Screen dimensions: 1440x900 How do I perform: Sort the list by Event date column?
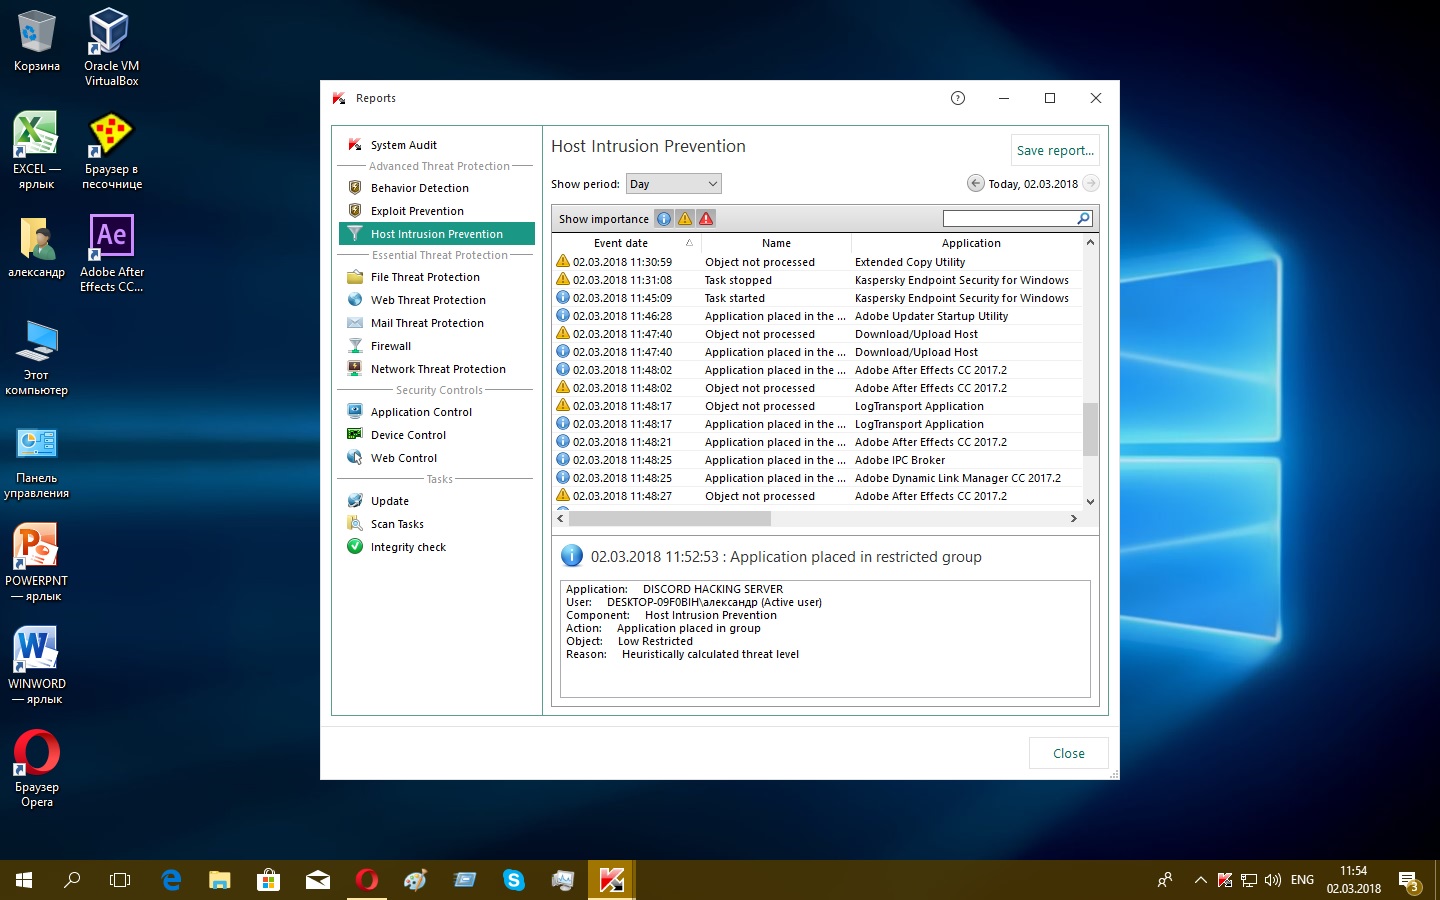pos(621,243)
